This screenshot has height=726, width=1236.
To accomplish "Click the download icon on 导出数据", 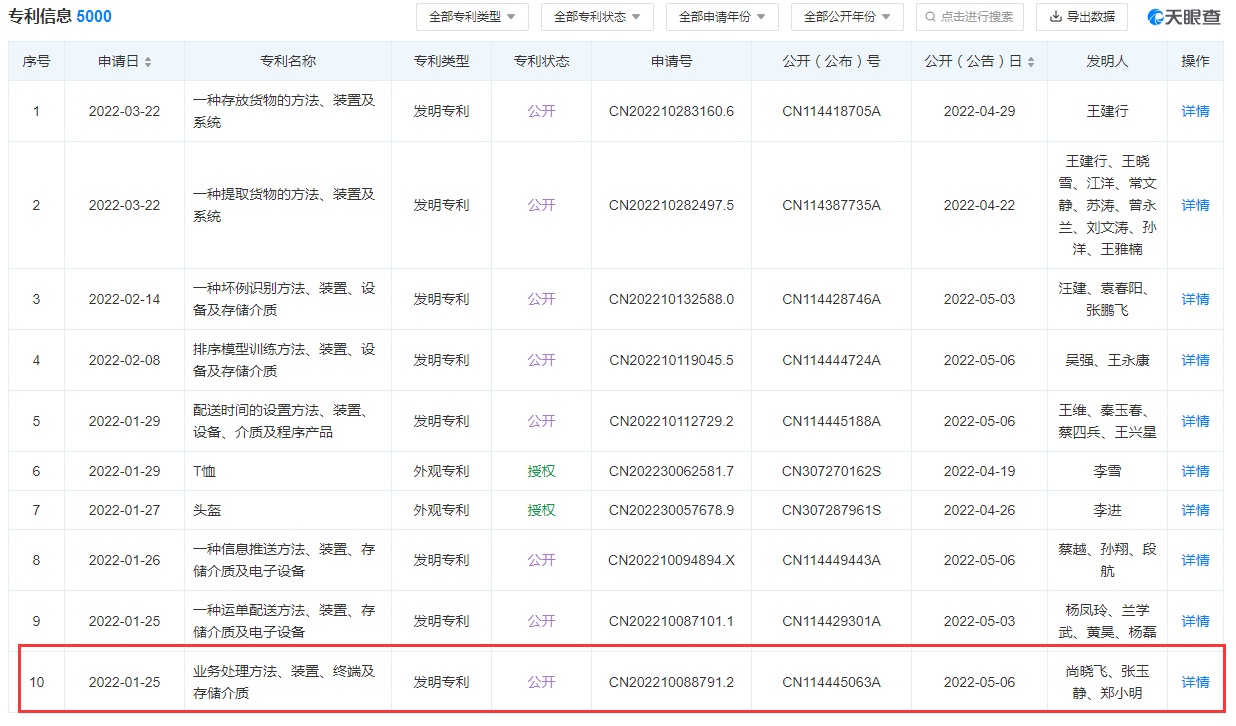I will pyautogui.click(x=1055, y=17).
